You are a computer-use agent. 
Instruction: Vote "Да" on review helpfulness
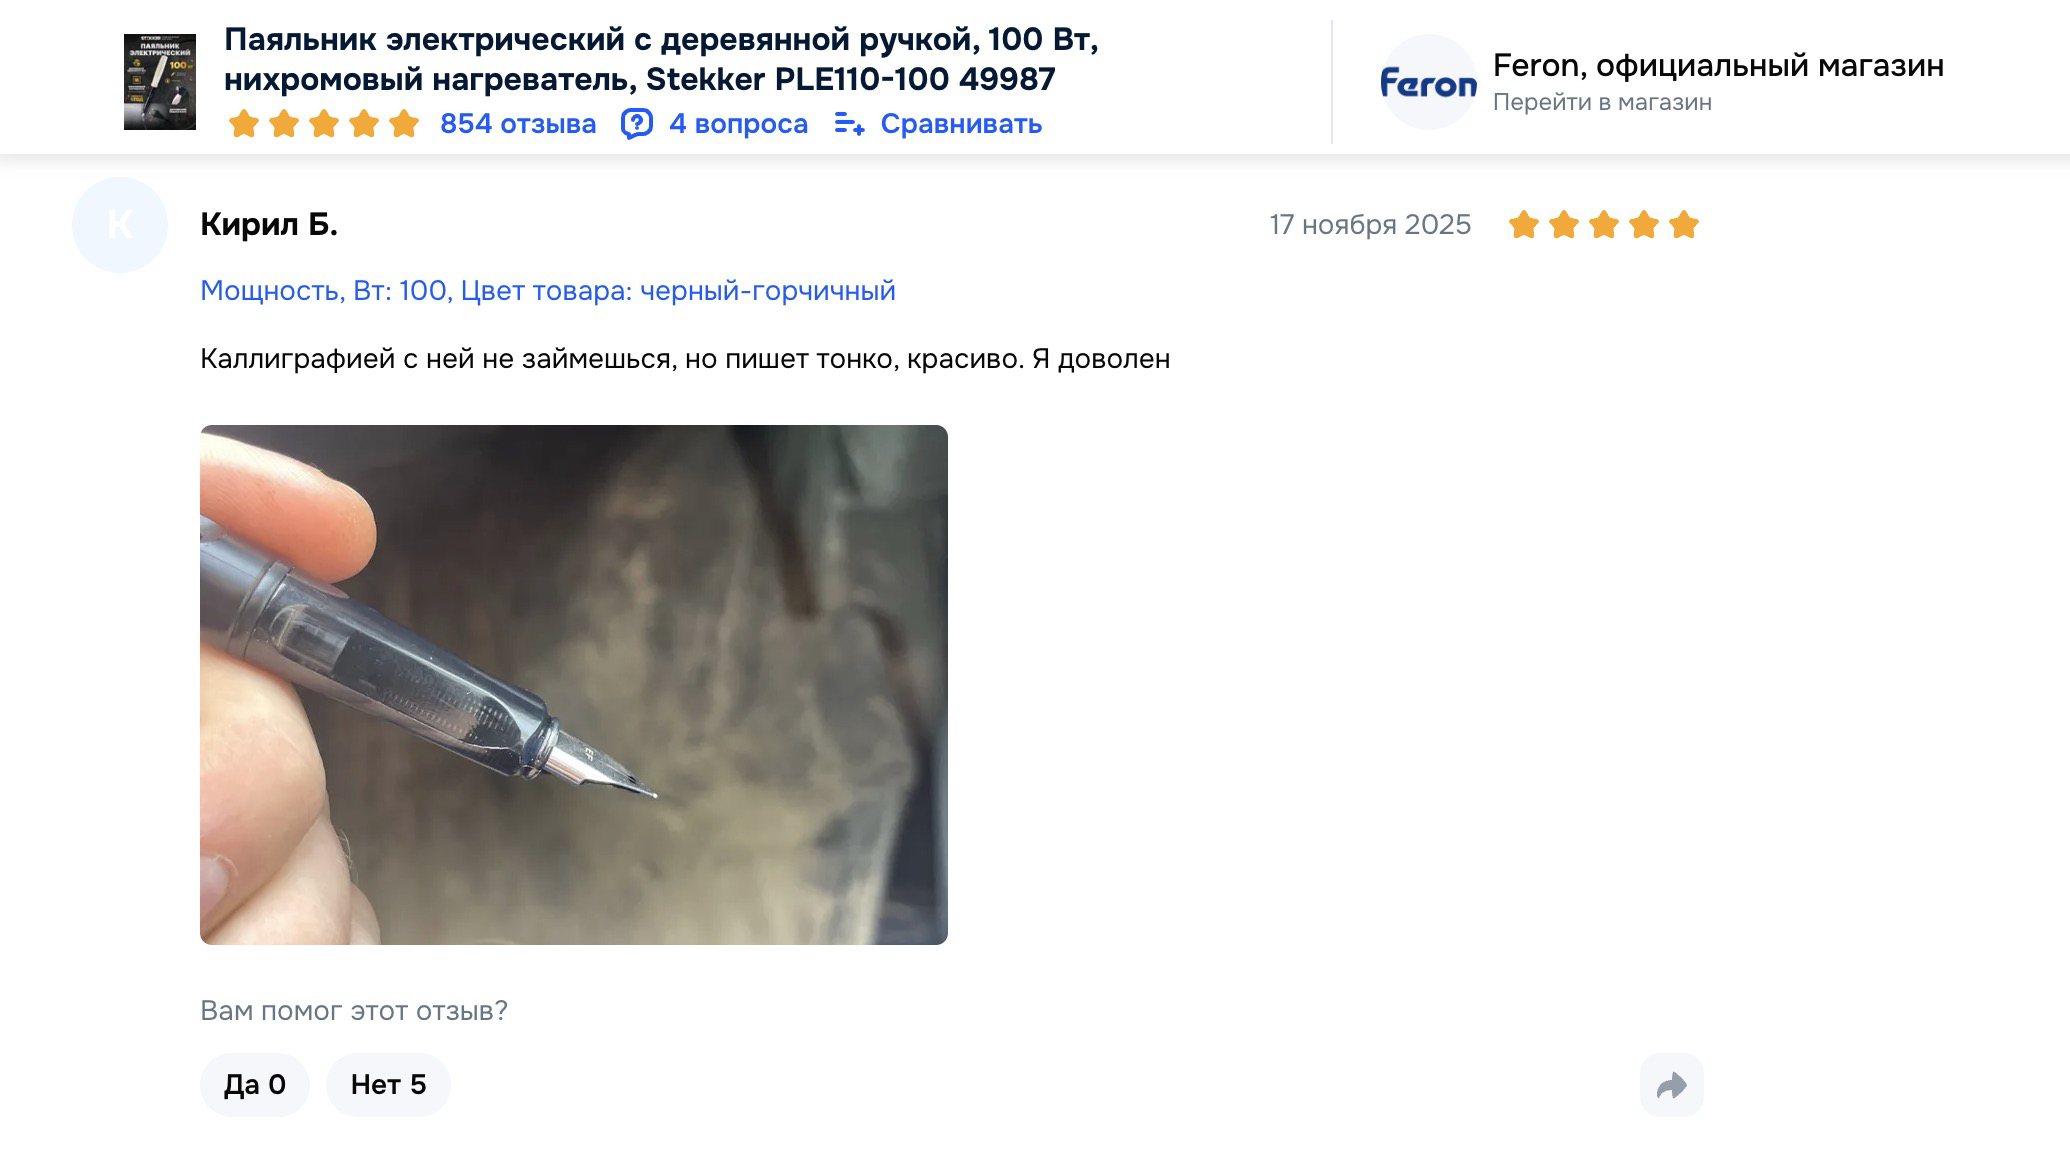coord(255,1085)
